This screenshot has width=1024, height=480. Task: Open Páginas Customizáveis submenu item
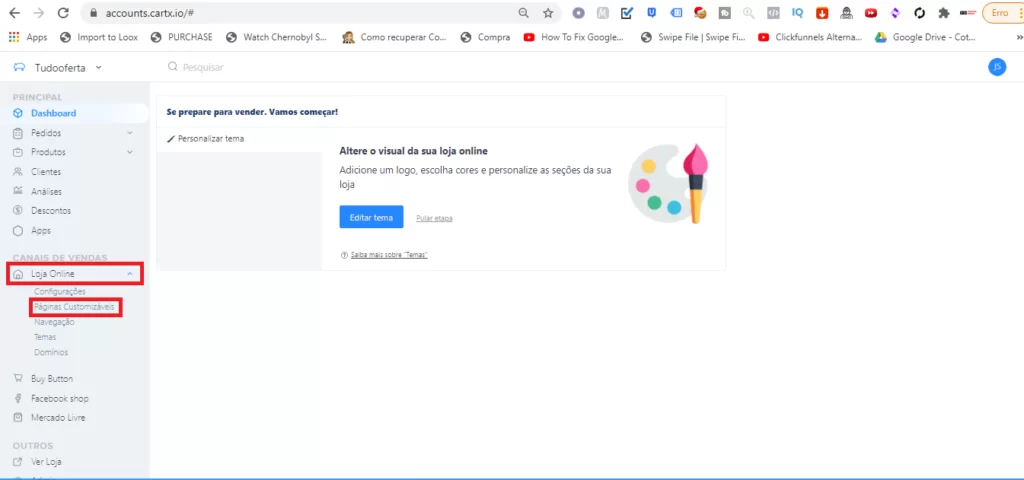coord(75,307)
